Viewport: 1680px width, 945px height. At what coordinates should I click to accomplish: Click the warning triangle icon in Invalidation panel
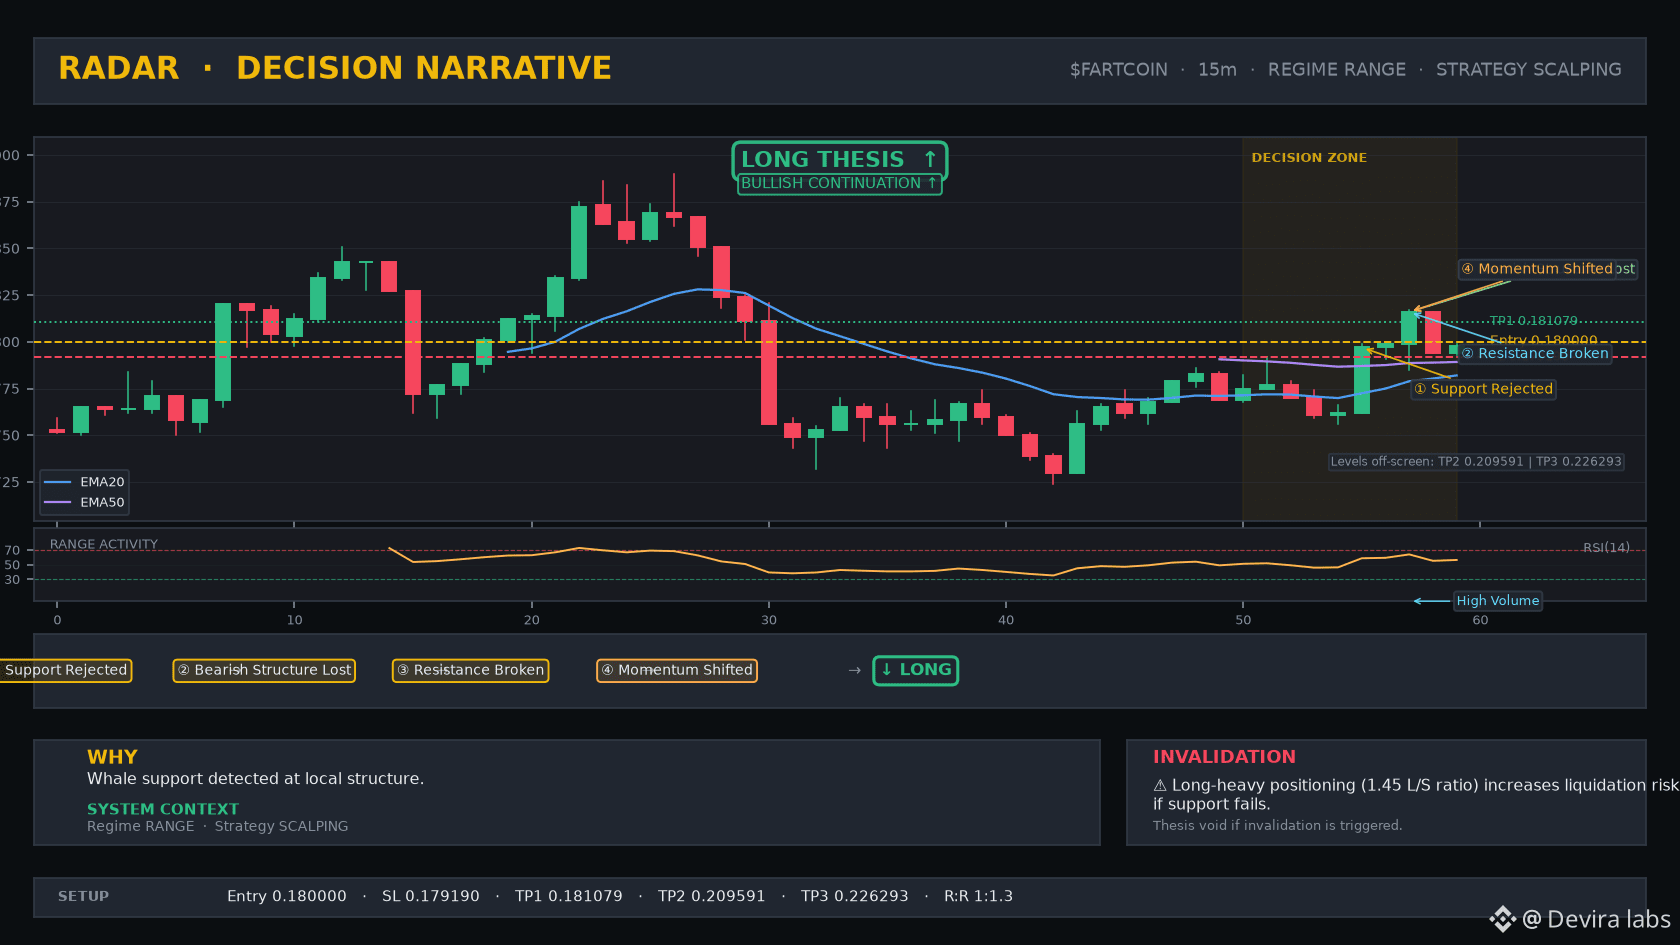pos(1160,786)
